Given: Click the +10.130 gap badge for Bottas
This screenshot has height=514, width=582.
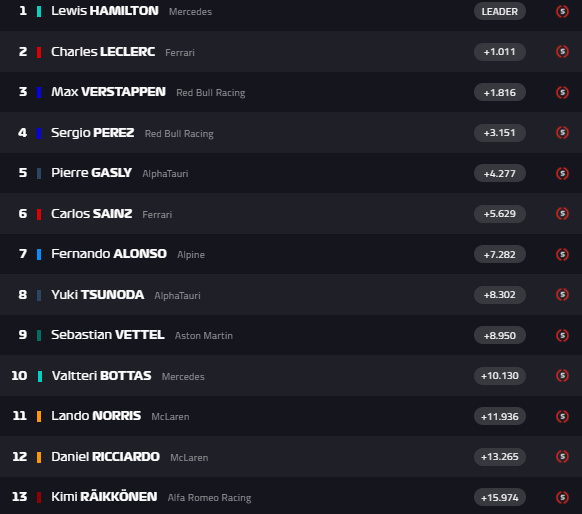Looking at the screenshot, I should pyautogui.click(x=500, y=376).
